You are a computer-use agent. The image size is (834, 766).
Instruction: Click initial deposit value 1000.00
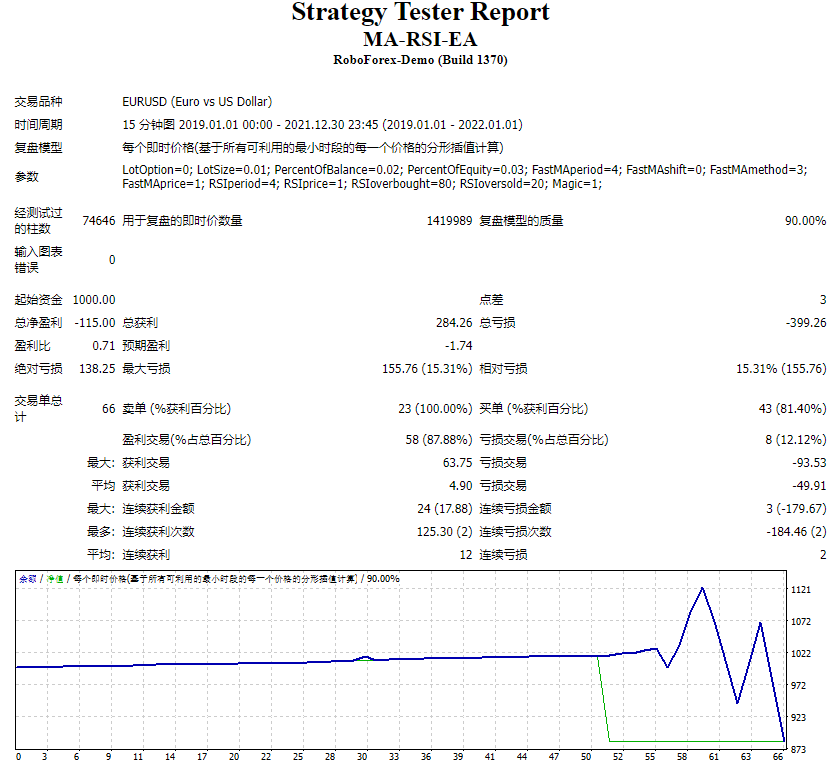pyautogui.click(x=94, y=299)
